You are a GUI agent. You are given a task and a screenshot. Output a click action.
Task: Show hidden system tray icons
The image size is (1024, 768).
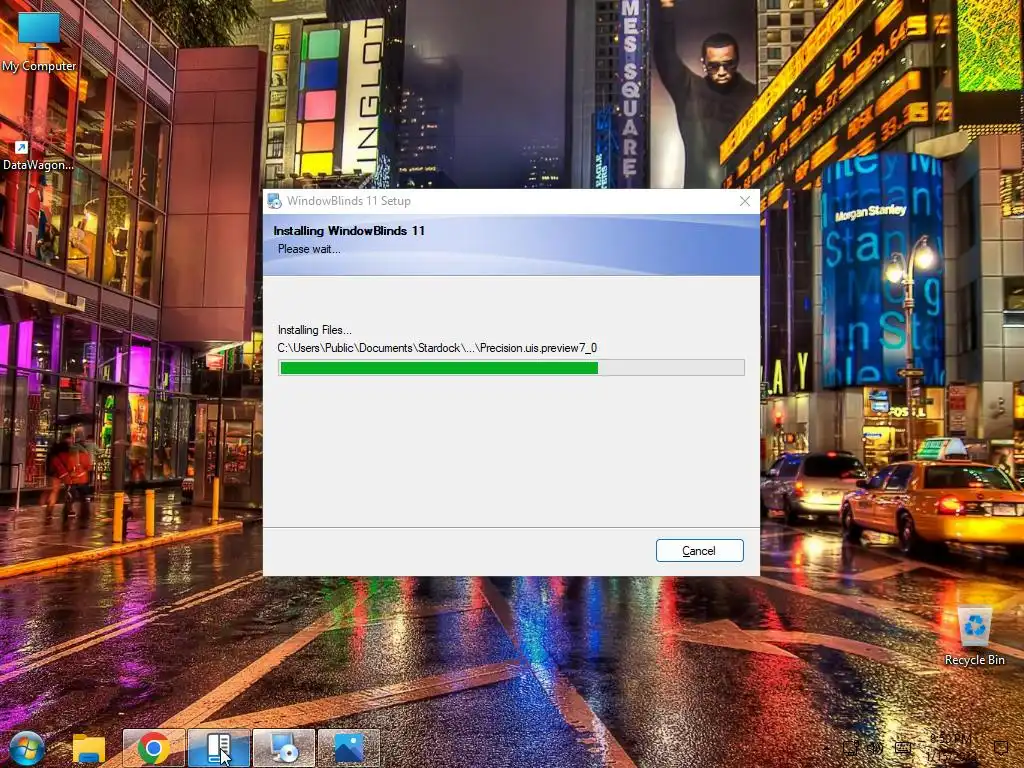click(826, 748)
